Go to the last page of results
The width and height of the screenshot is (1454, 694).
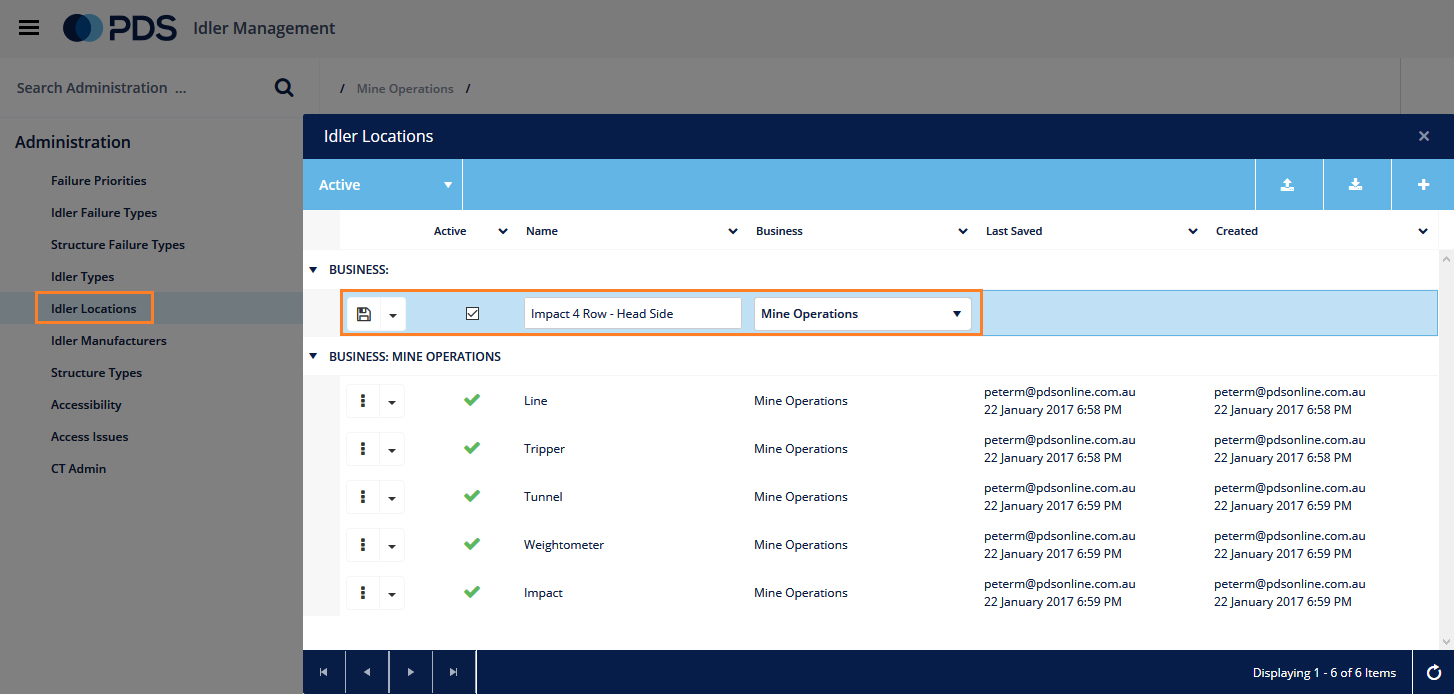[454, 672]
